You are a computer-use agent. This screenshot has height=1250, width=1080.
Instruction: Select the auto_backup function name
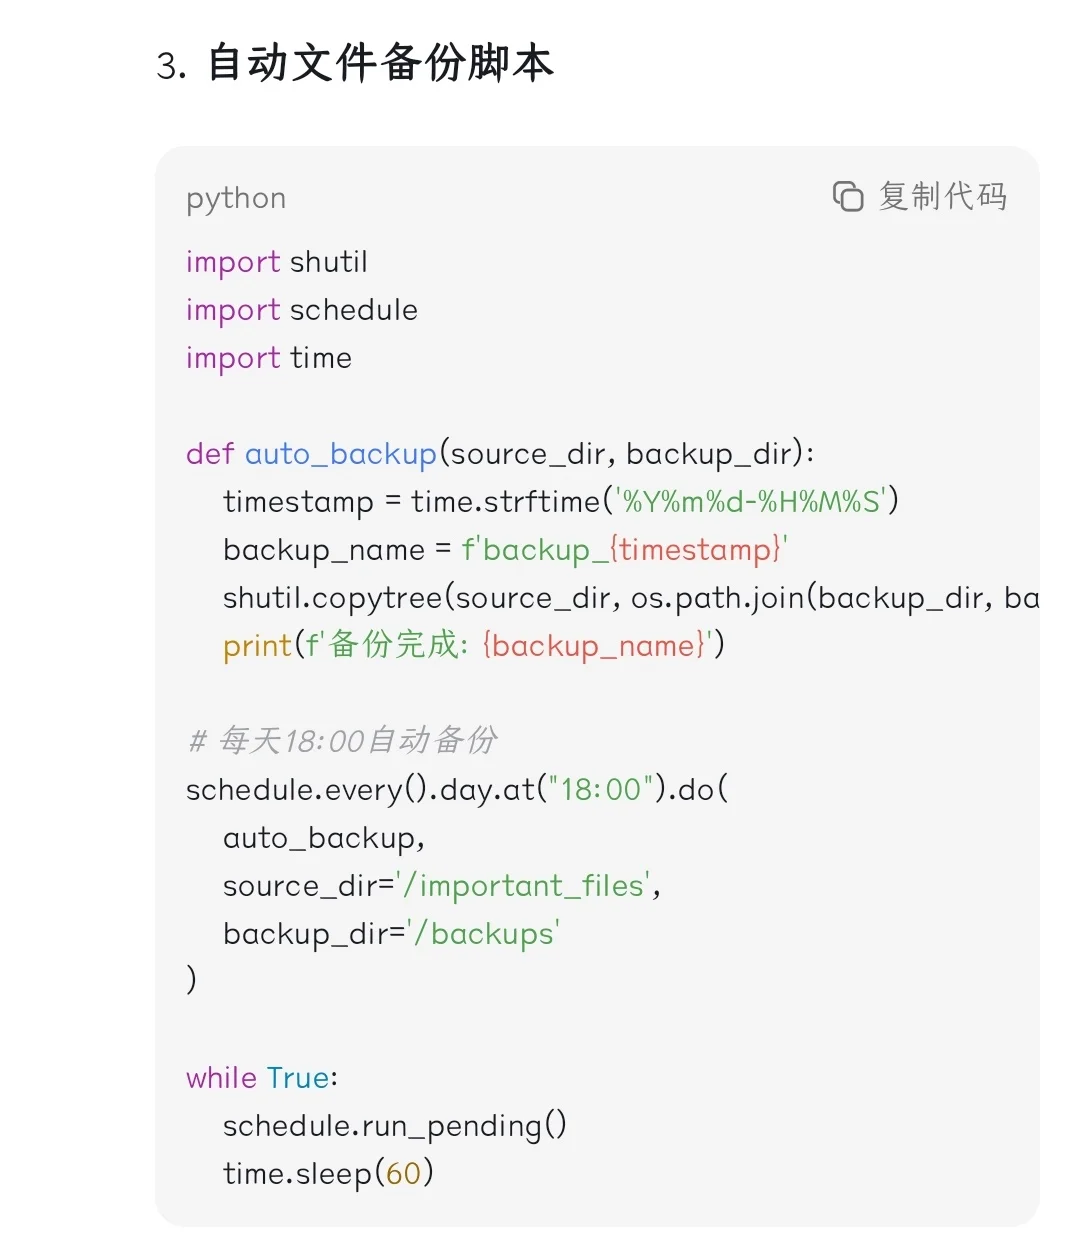click(340, 453)
